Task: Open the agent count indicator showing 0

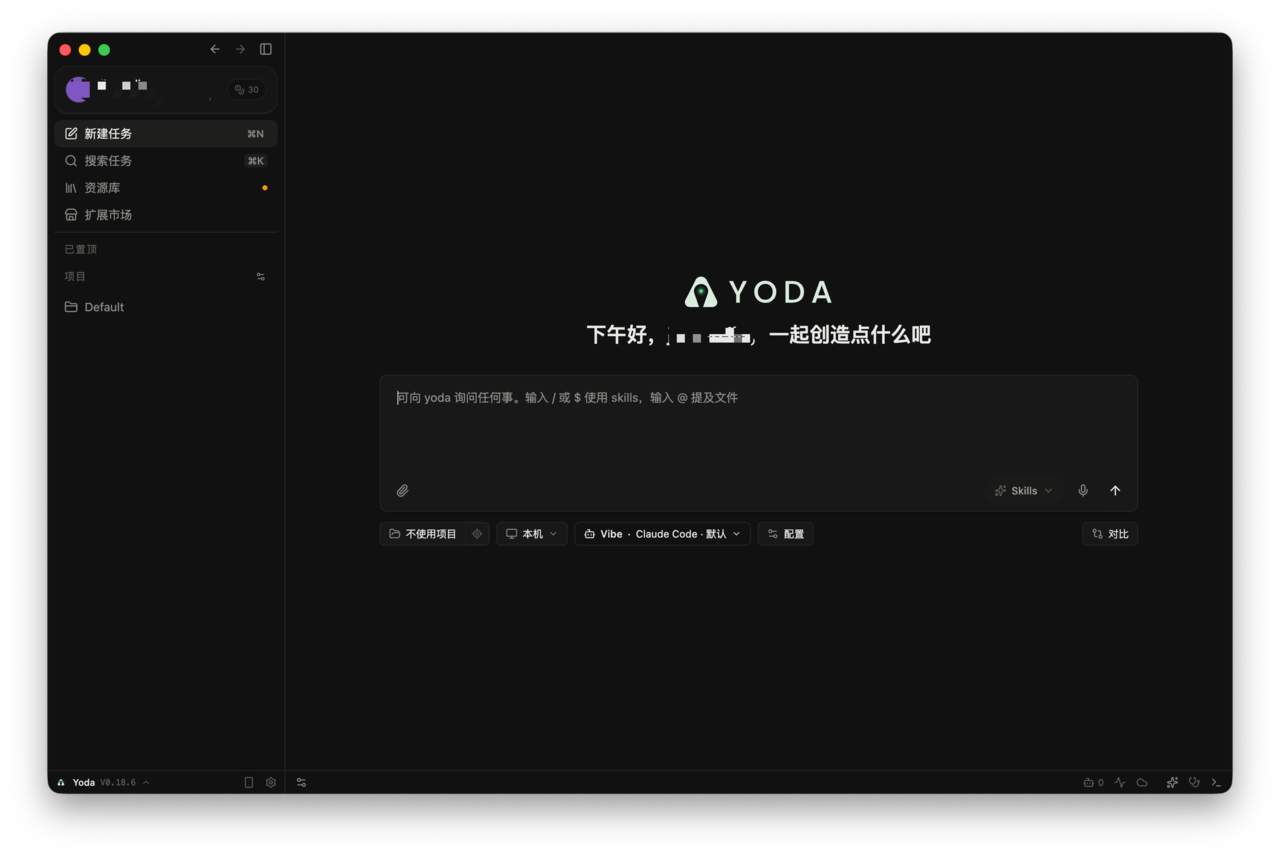Action: coord(1094,783)
